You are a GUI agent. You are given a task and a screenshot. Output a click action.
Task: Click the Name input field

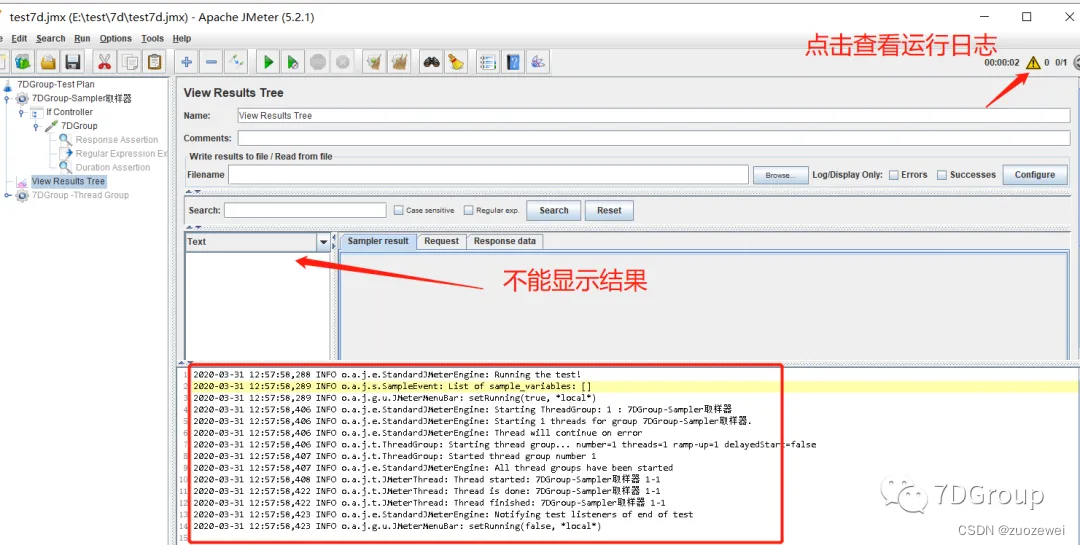click(x=654, y=116)
